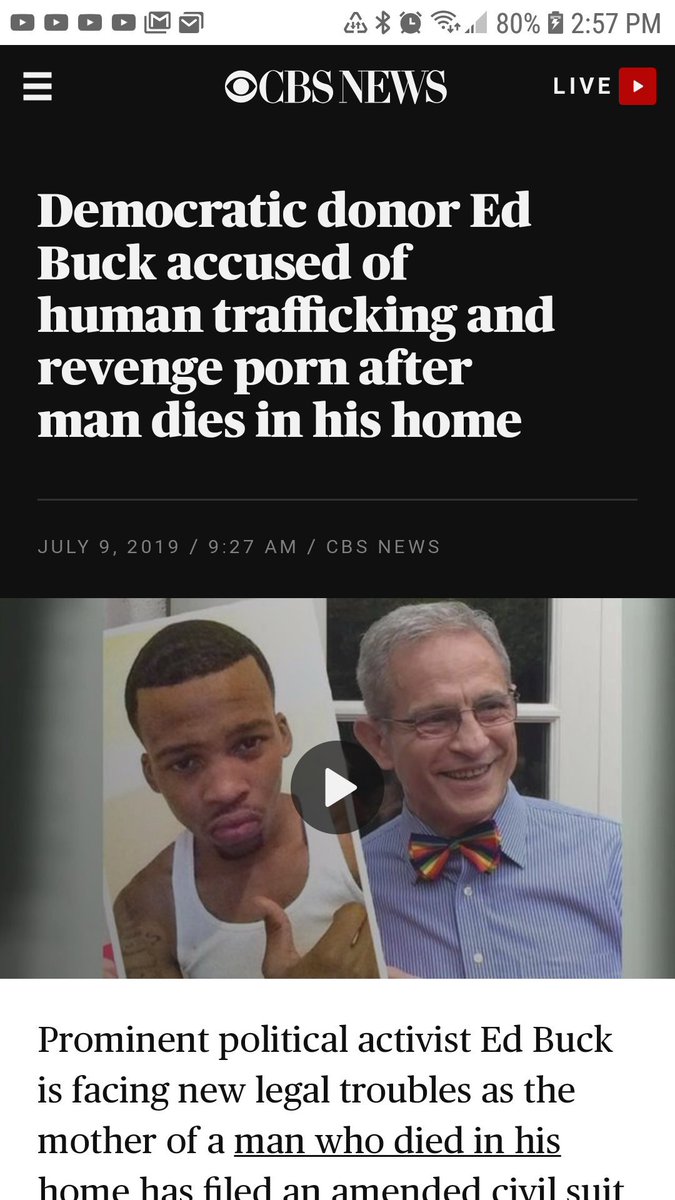The image size is (675, 1200).
Task: Play the Ed Buck video
Action: pos(338,788)
